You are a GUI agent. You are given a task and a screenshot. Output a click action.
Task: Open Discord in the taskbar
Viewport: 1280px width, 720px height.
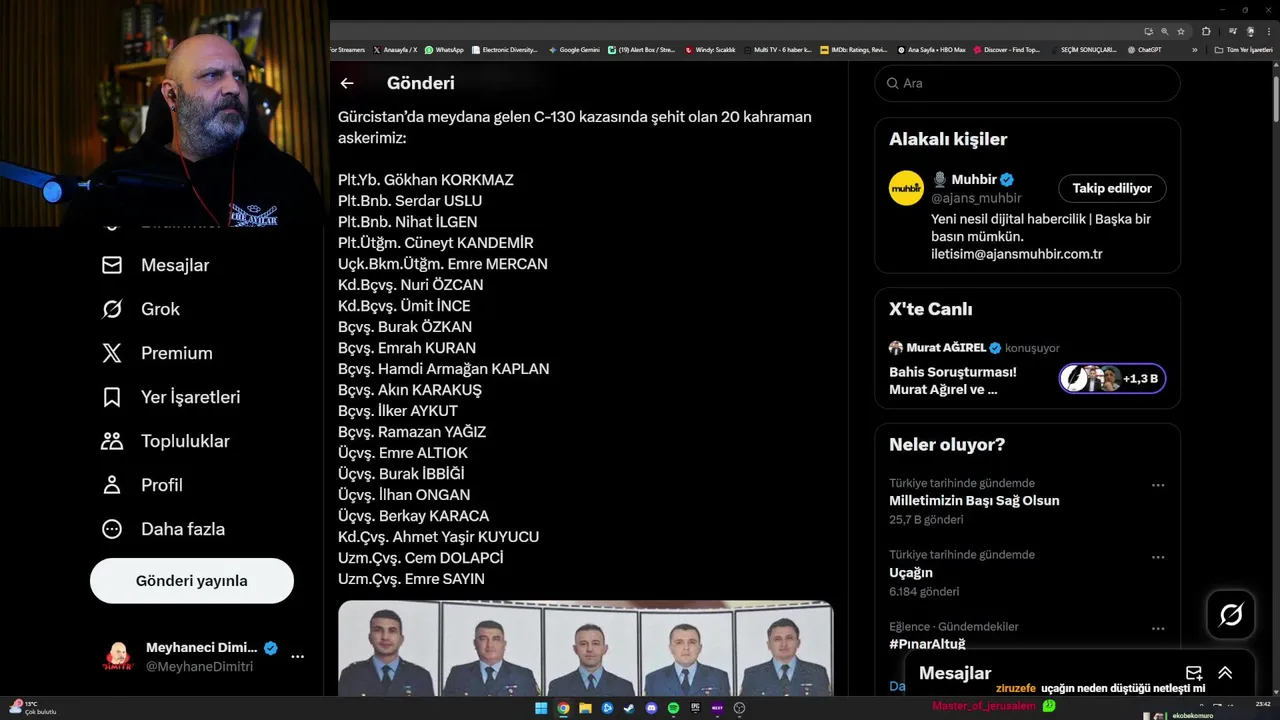651,708
